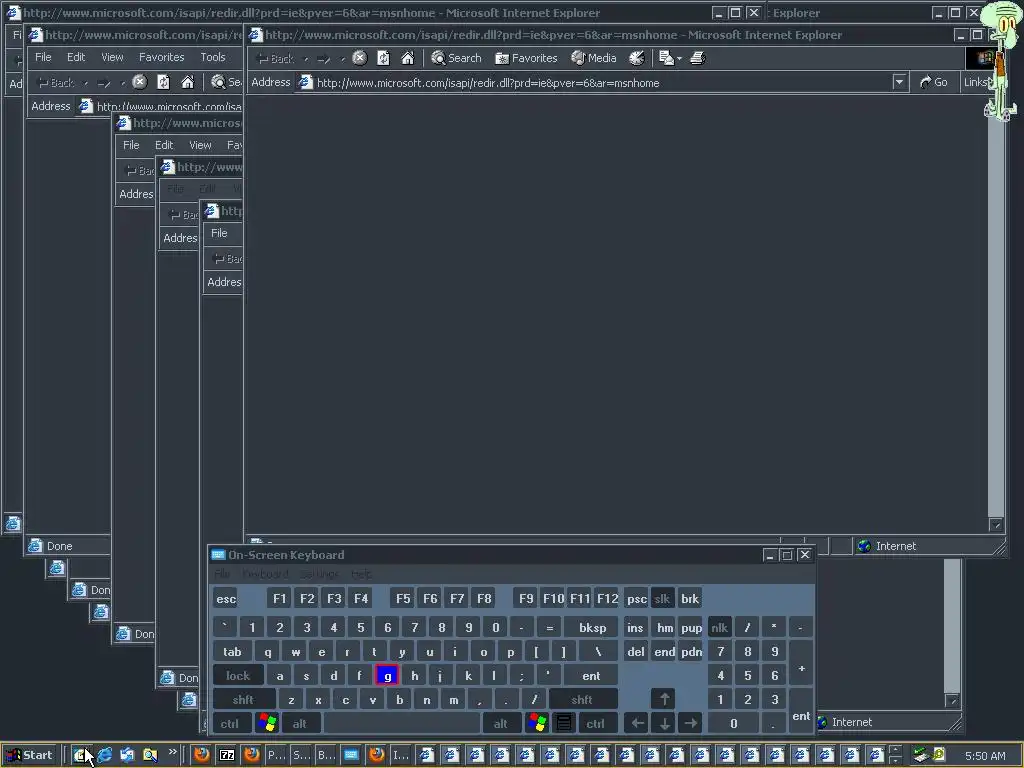Toggle the nlk num lock key
Viewport: 1024px width, 768px height.
point(720,628)
